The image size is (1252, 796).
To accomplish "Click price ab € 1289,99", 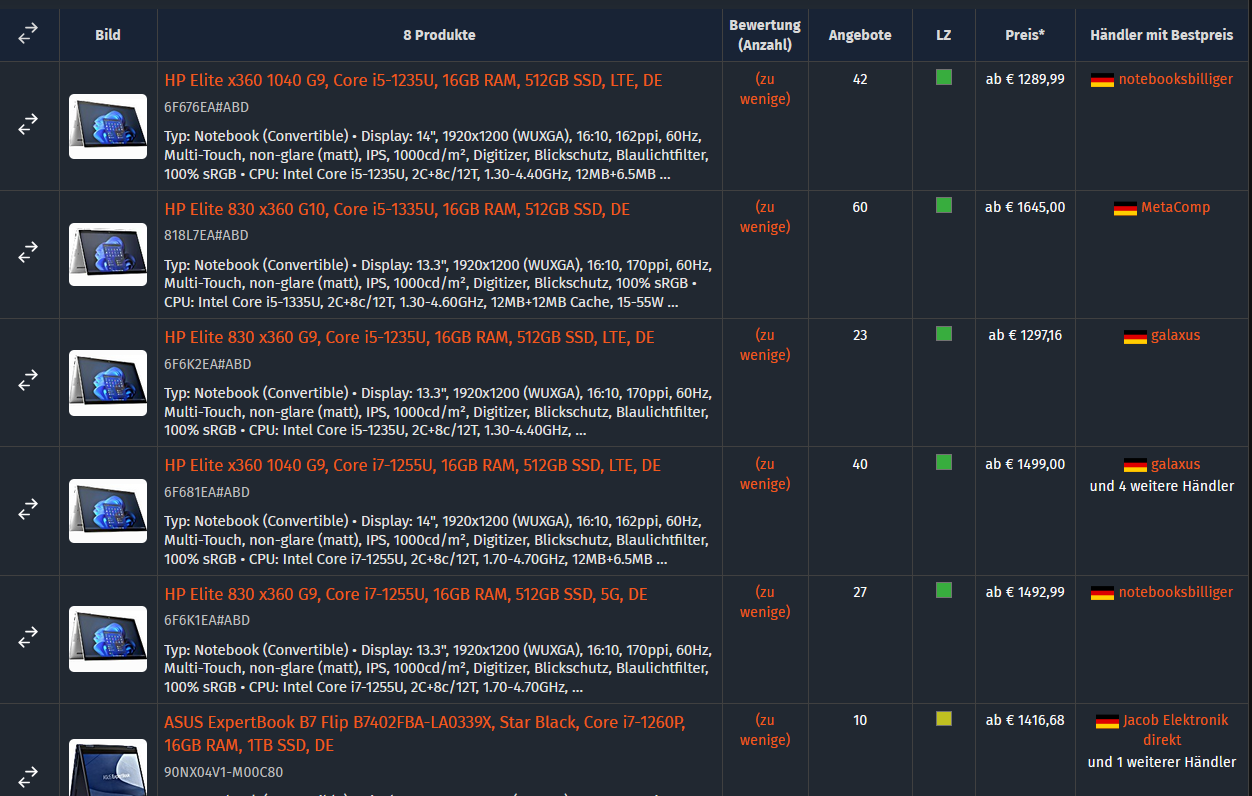I will (1025, 79).
